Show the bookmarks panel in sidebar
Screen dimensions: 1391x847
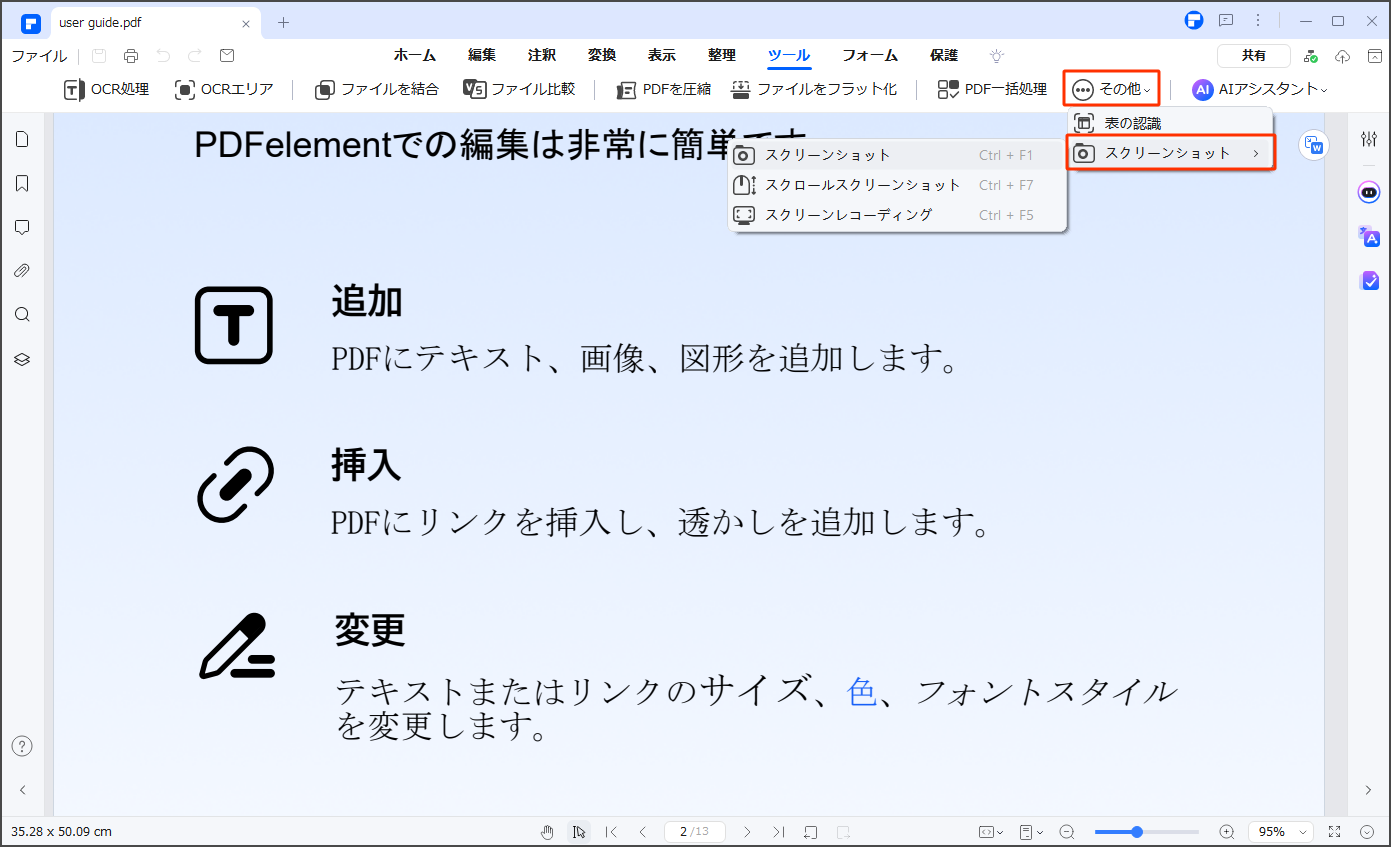(x=22, y=183)
